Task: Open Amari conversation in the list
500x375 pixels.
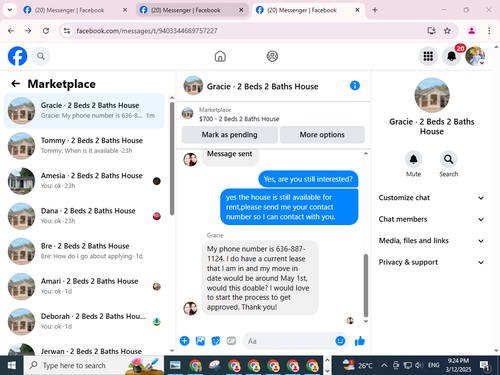Action: pyautogui.click(x=84, y=286)
